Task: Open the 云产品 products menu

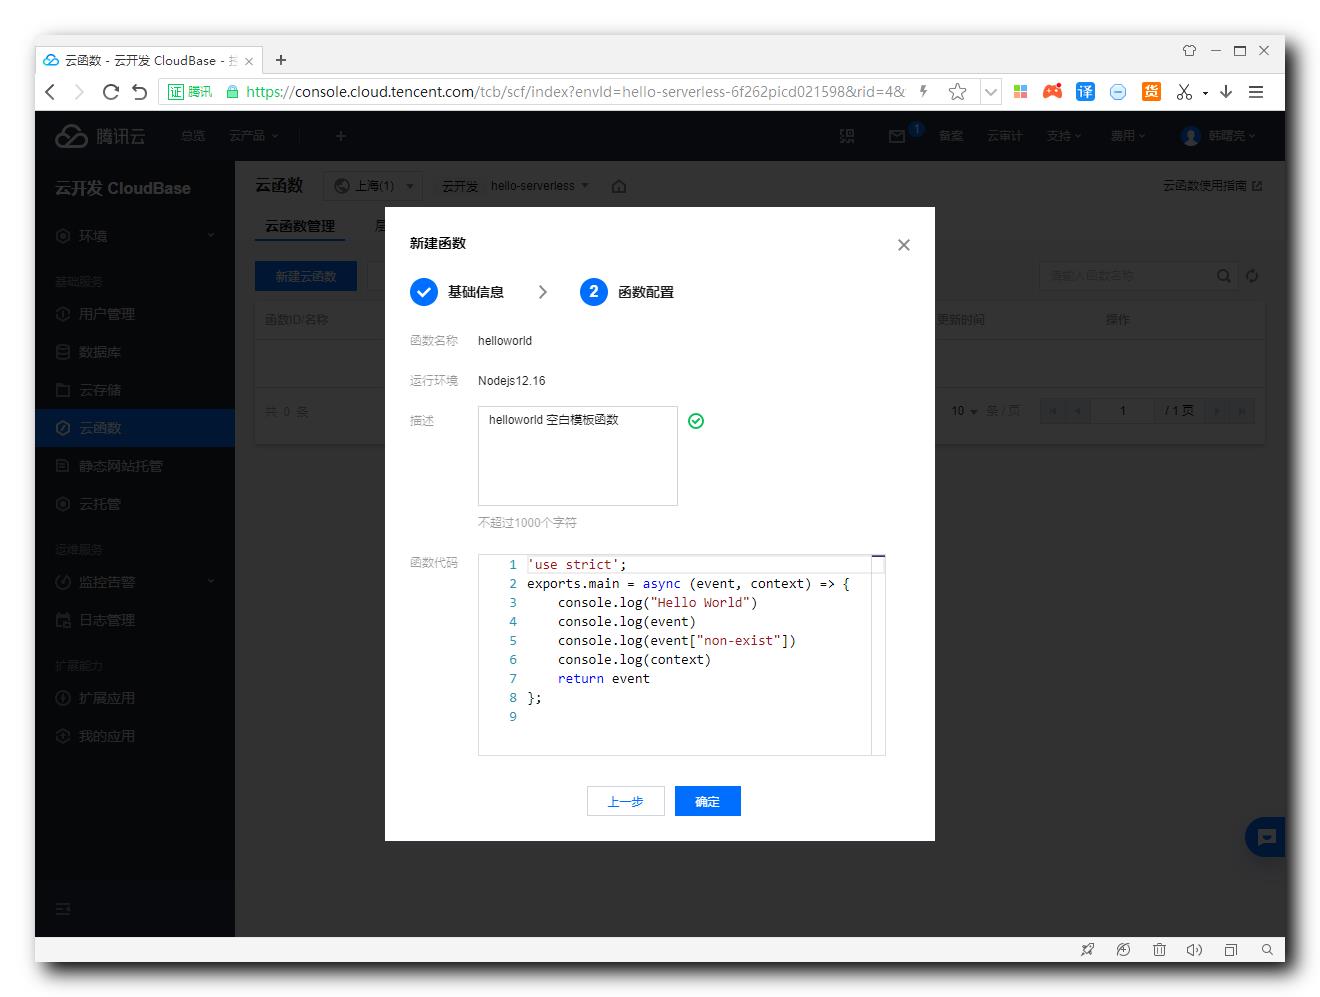Action: tap(254, 136)
